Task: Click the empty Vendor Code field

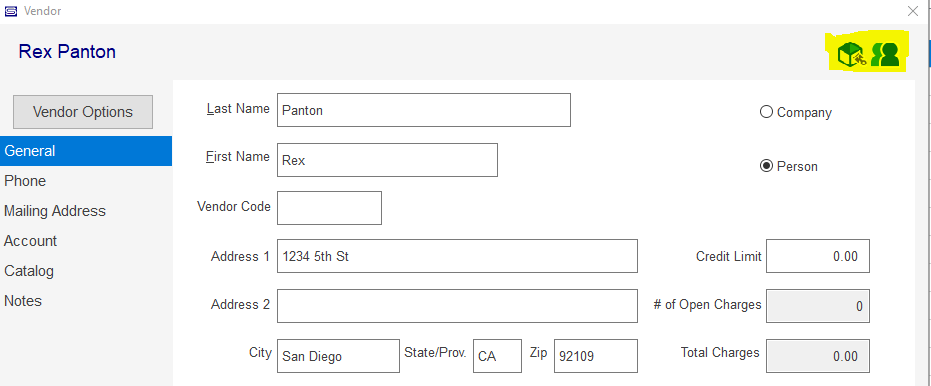Action: (x=330, y=208)
